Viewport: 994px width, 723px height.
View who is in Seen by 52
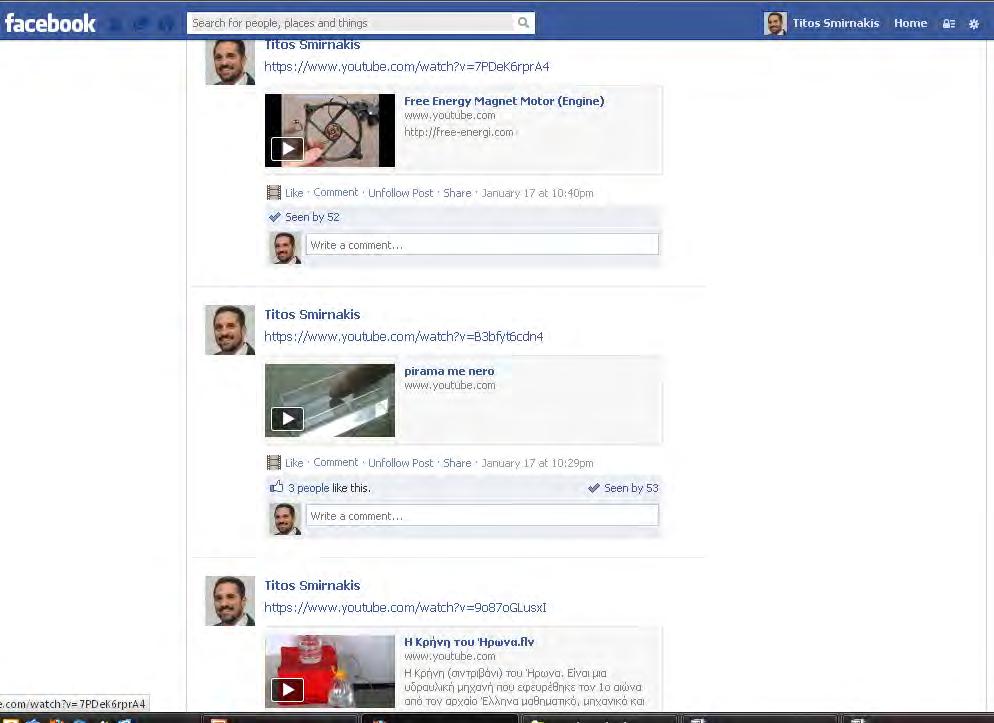(312, 217)
